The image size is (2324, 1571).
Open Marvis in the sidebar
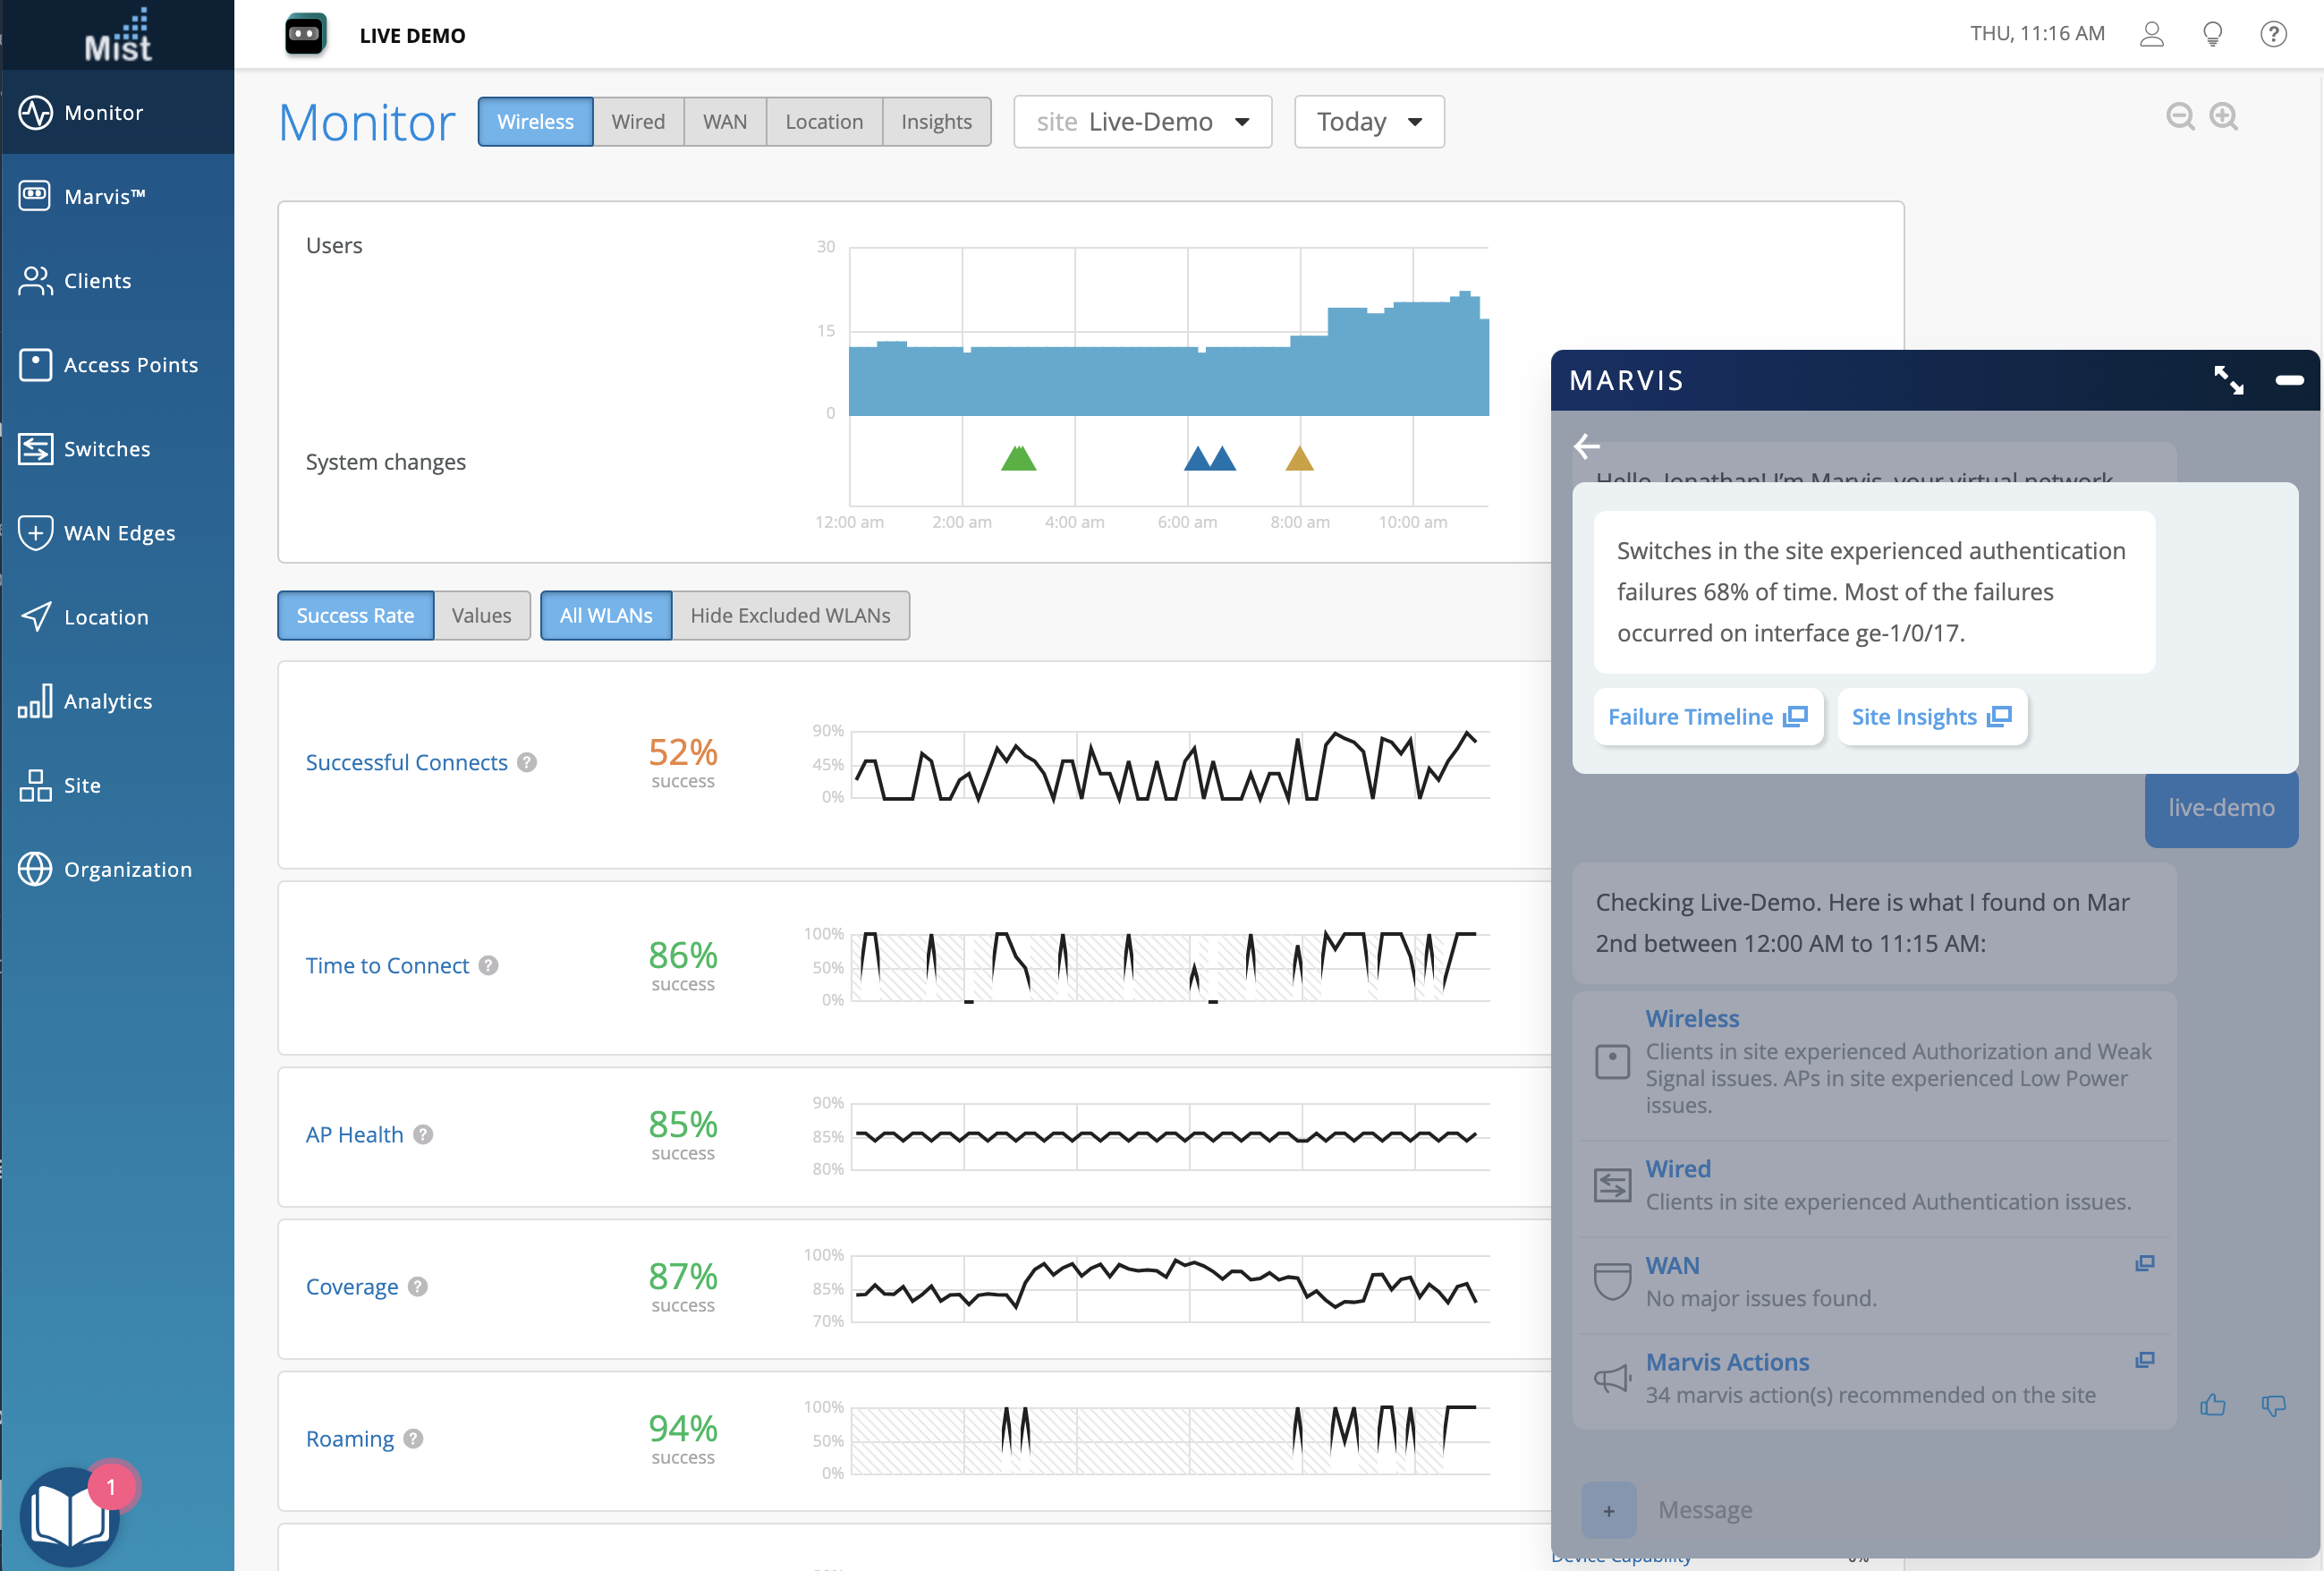pyautogui.click(x=104, y=197)
